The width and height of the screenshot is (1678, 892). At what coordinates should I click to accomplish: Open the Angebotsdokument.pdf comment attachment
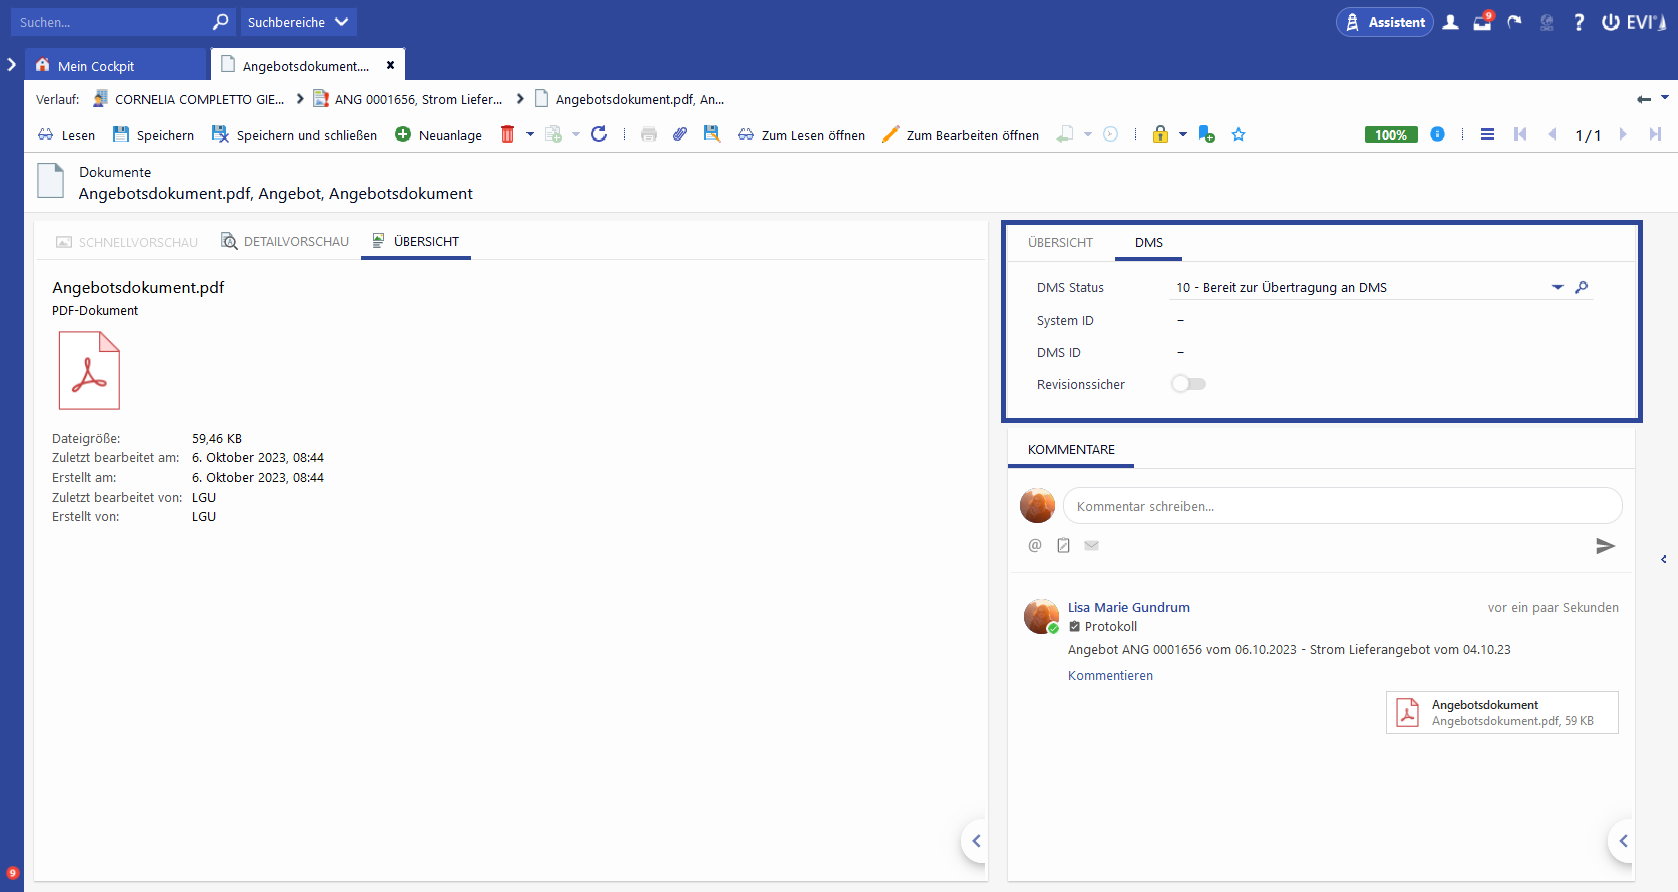pos(1502,713)
